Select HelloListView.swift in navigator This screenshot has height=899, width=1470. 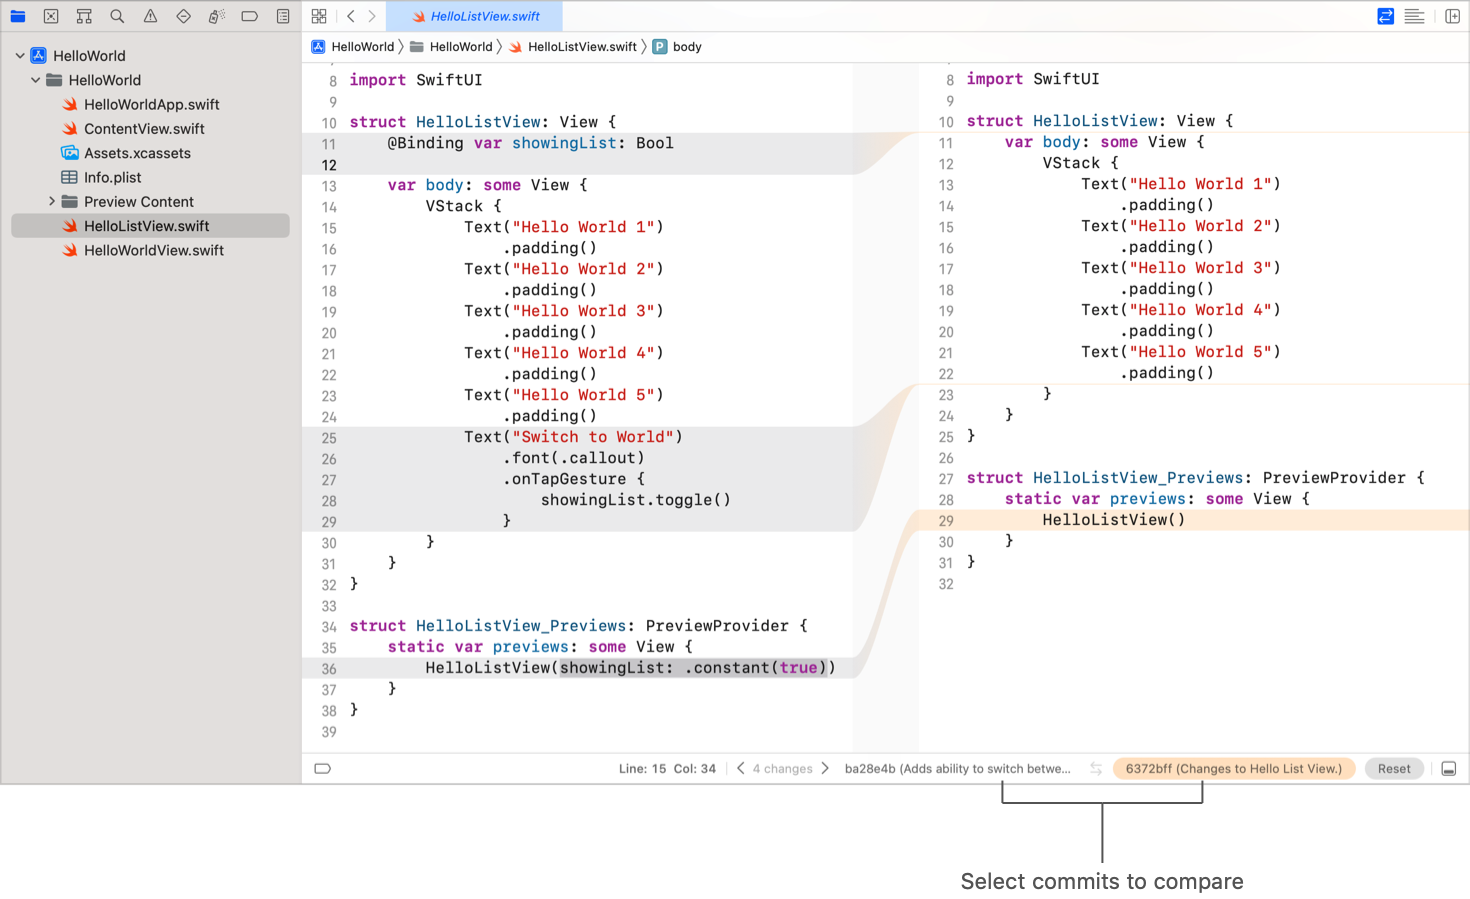150,226
